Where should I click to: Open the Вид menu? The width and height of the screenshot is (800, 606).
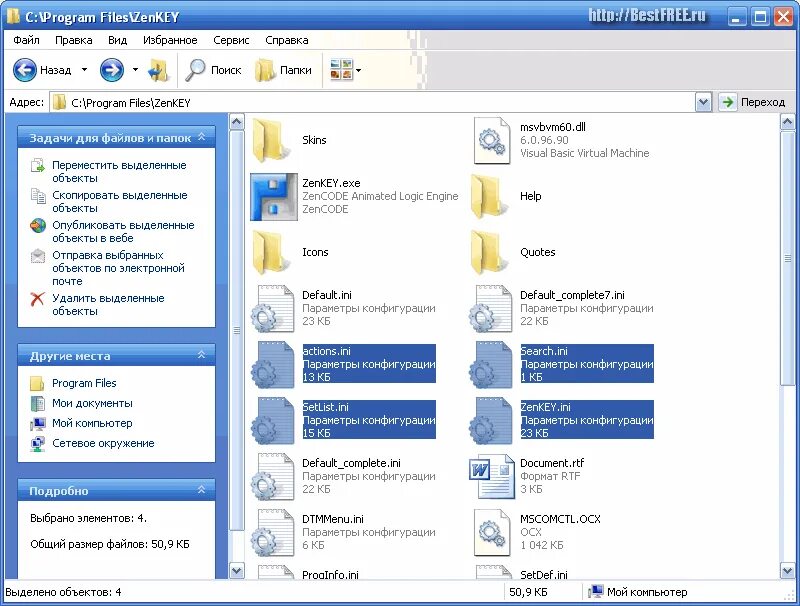(117, 40)
